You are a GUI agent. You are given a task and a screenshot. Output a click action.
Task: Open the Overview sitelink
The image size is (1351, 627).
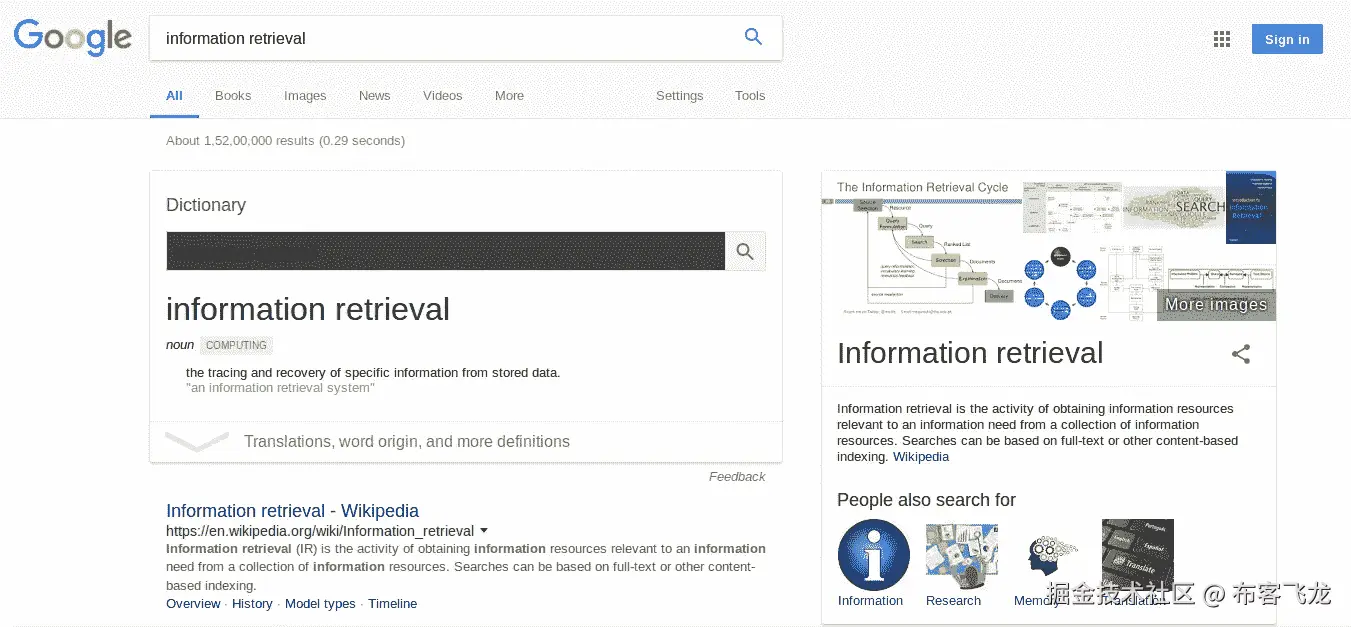[193, 604]
